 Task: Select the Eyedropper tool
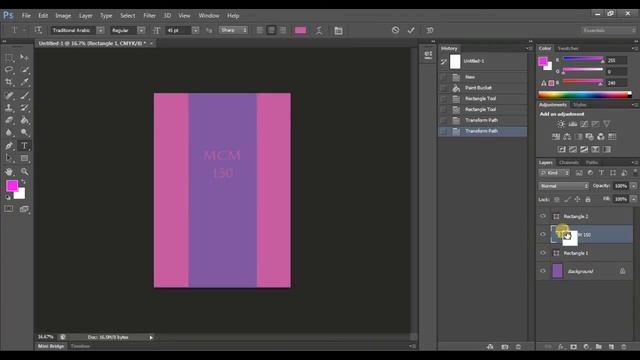pyautogui.click(x=24, y=82)
